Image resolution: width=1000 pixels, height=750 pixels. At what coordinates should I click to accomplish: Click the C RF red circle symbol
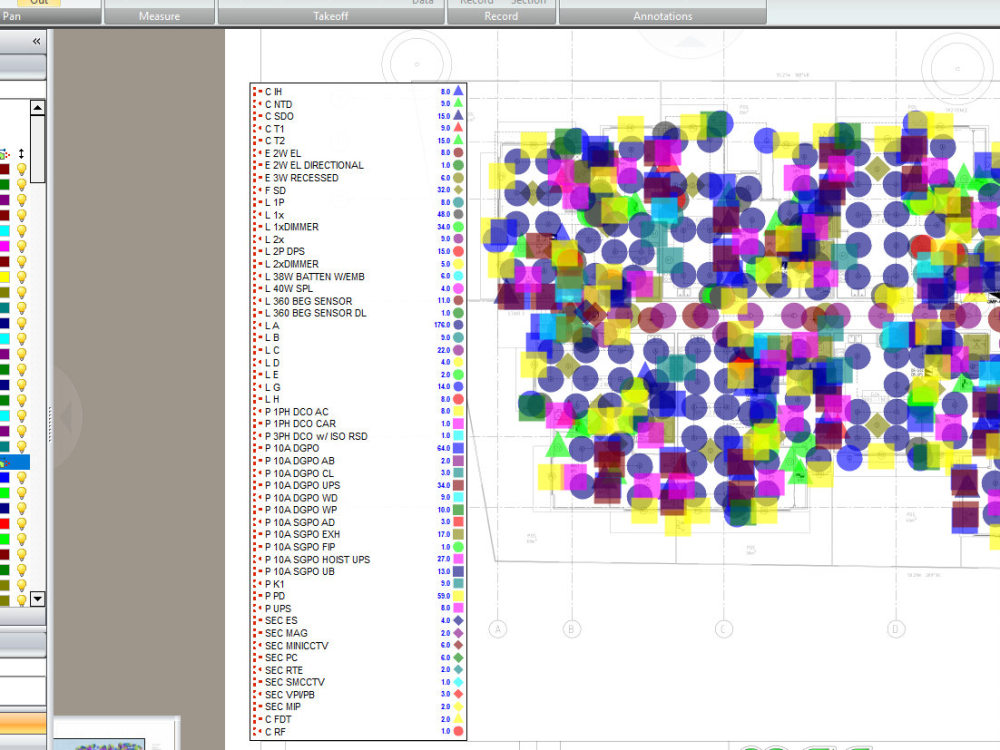(458, 732)
